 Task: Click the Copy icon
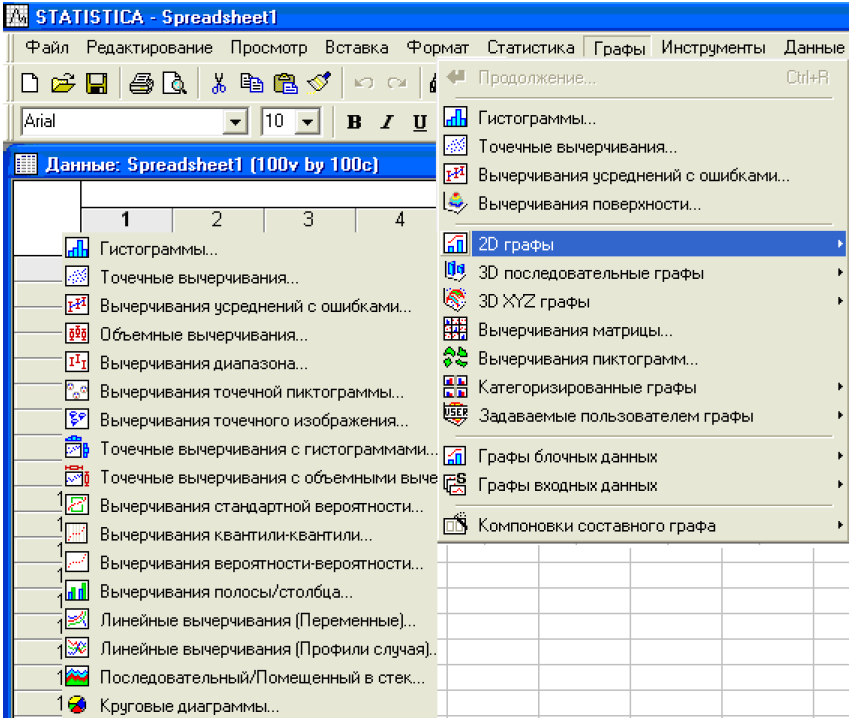pyautogui.click(x=252, y=84)
